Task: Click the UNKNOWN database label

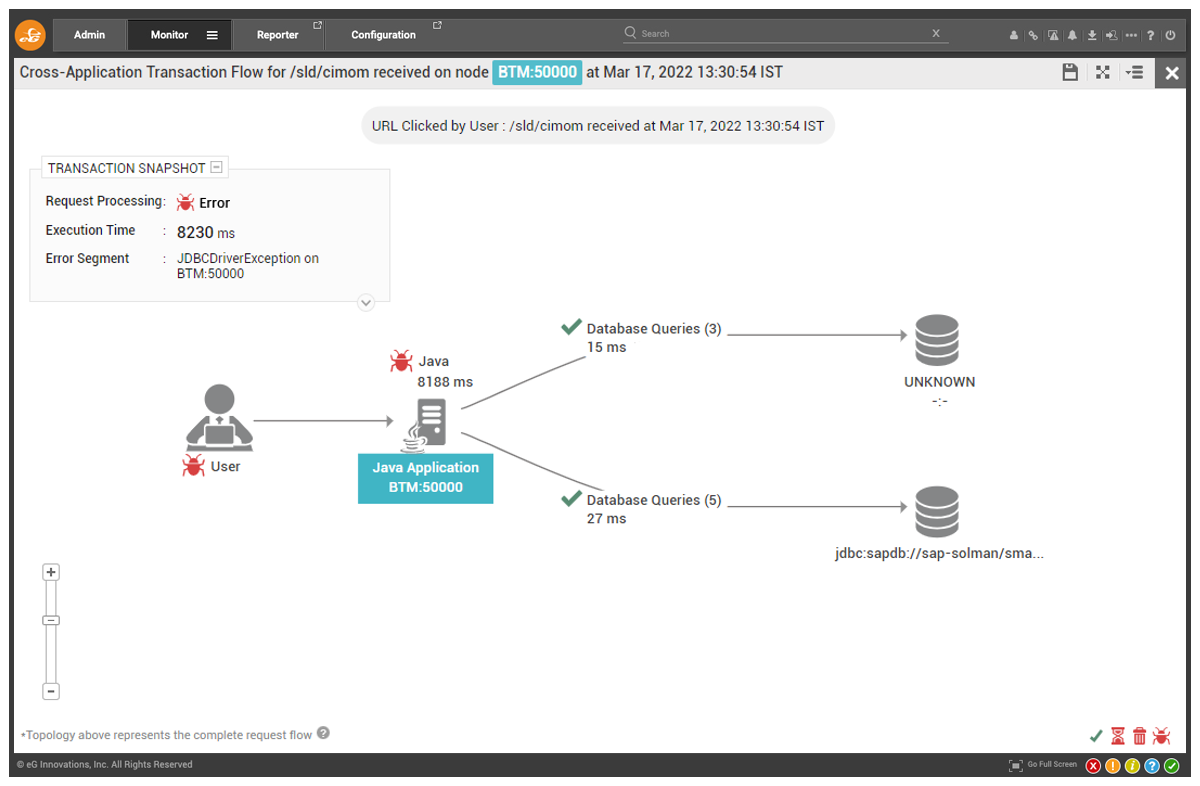Action: coord(939,382)
